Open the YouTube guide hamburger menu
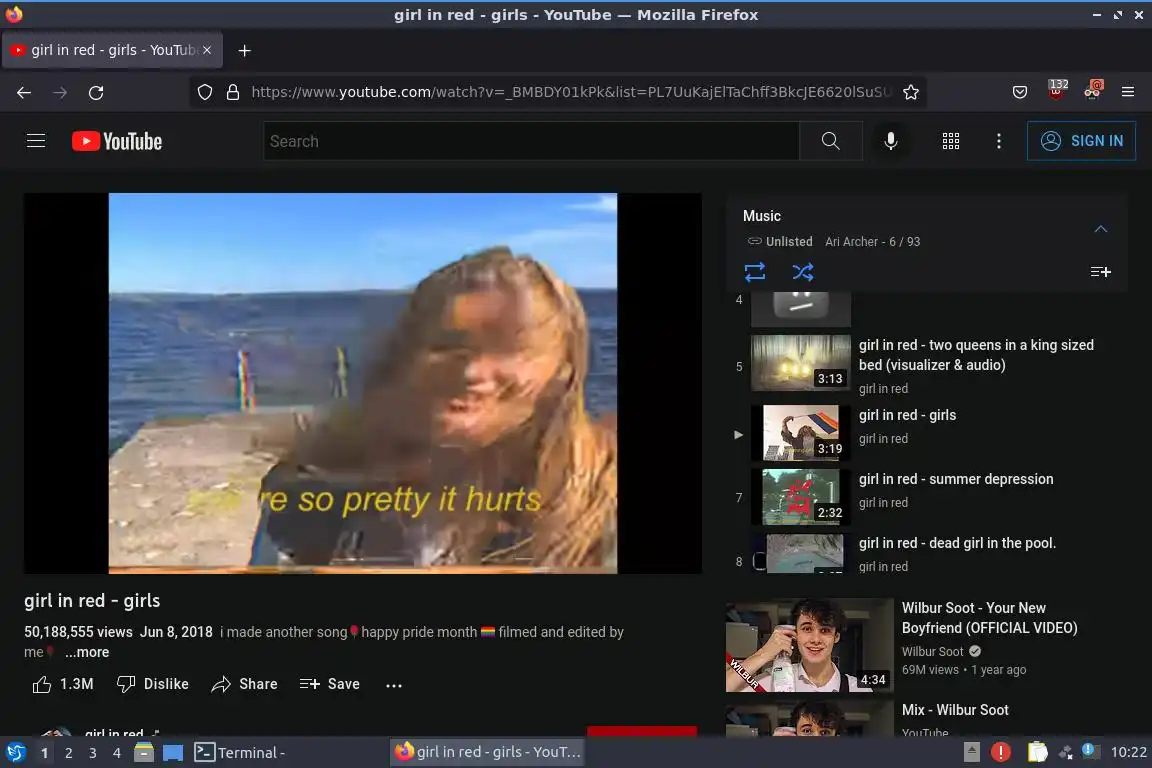The width and height of the screenshot is (1152, 768). [x=36, y=140]
